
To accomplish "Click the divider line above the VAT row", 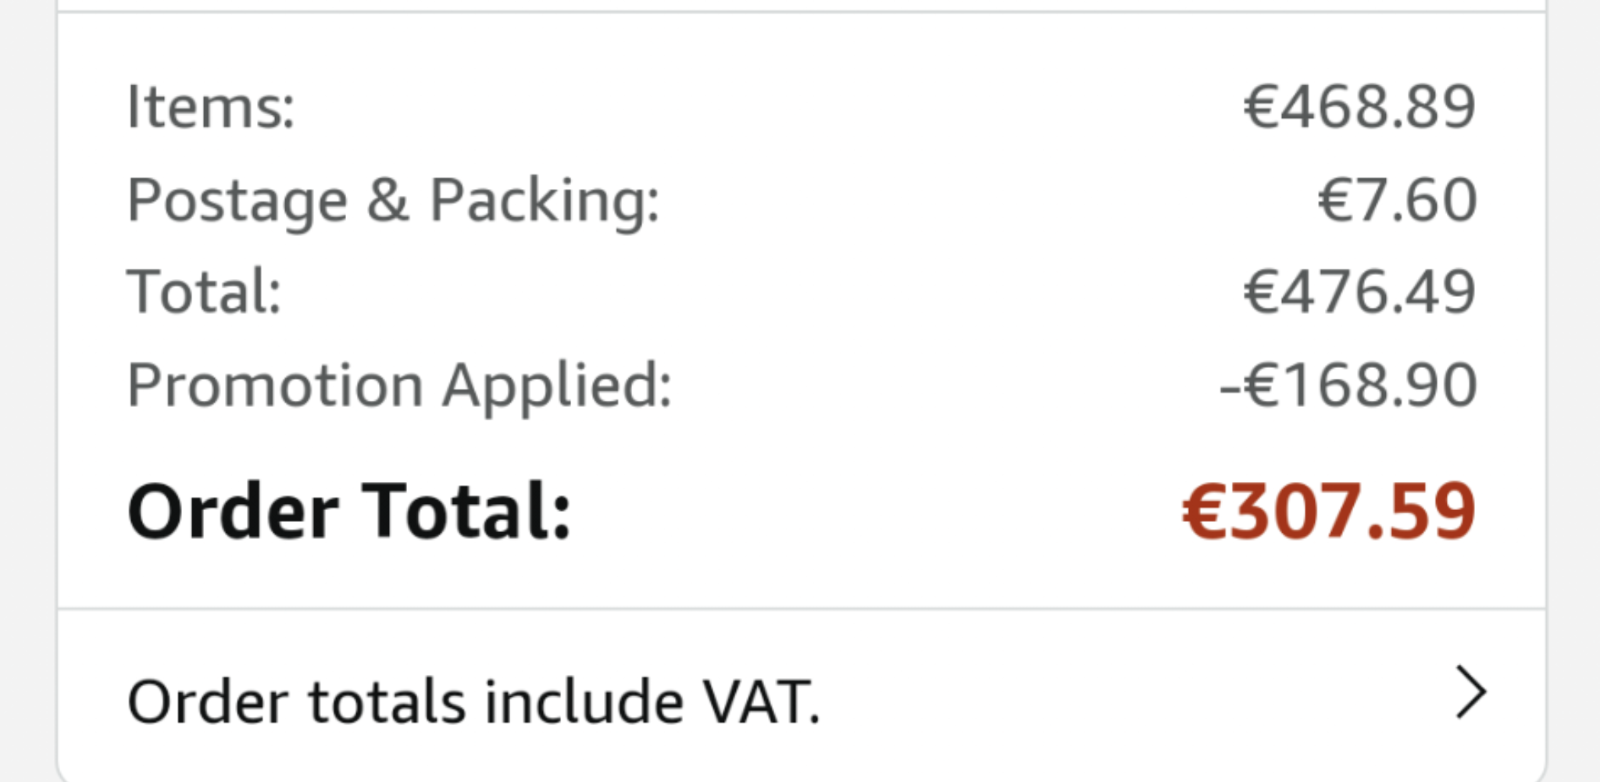I will (801, 608).
